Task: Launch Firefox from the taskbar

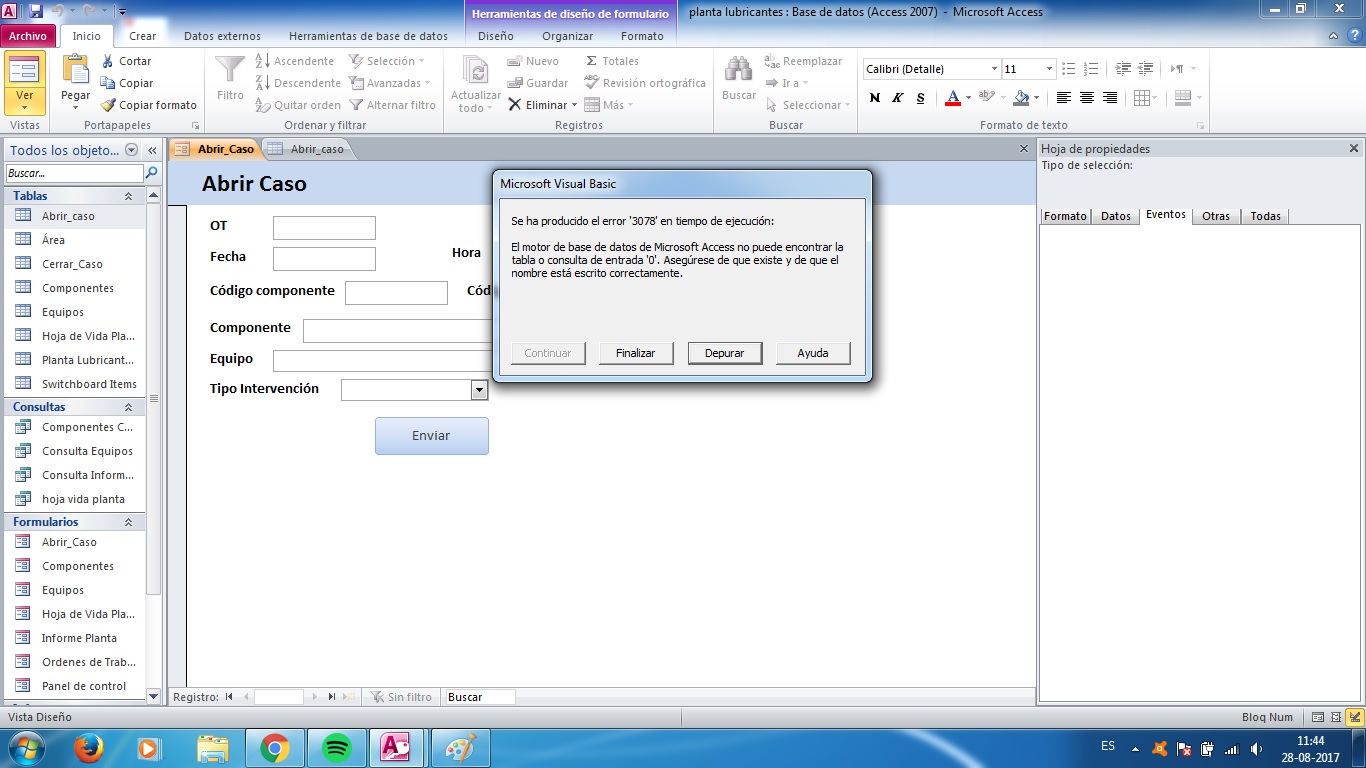Action: pyautogui.click(x=89, y=748)
